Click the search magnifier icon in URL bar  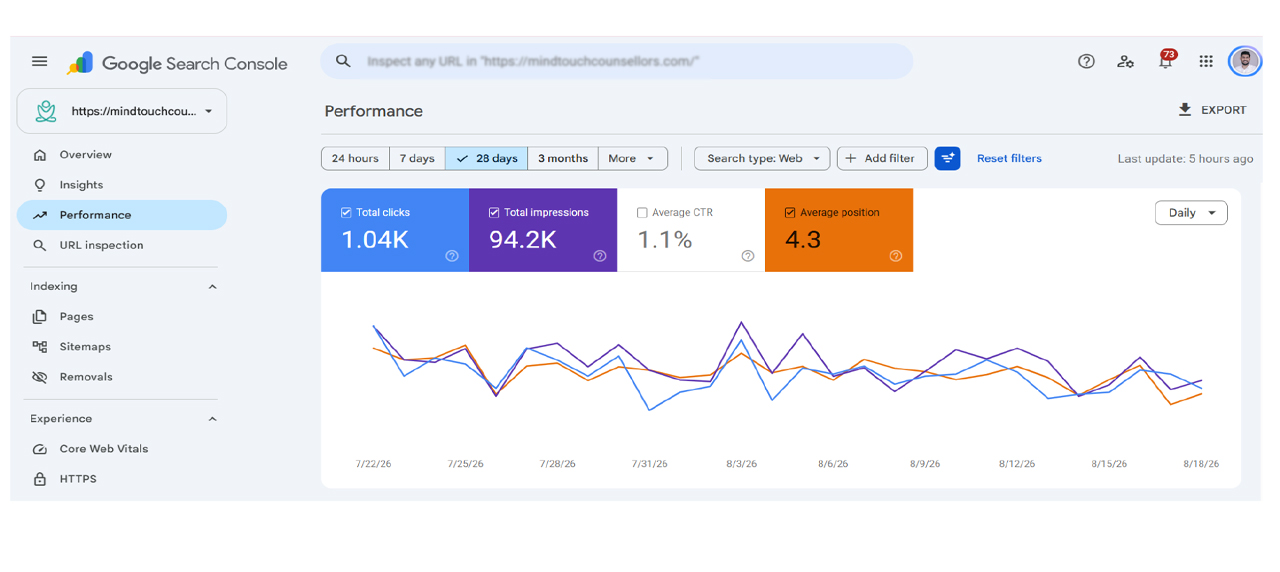click(343, 61)
